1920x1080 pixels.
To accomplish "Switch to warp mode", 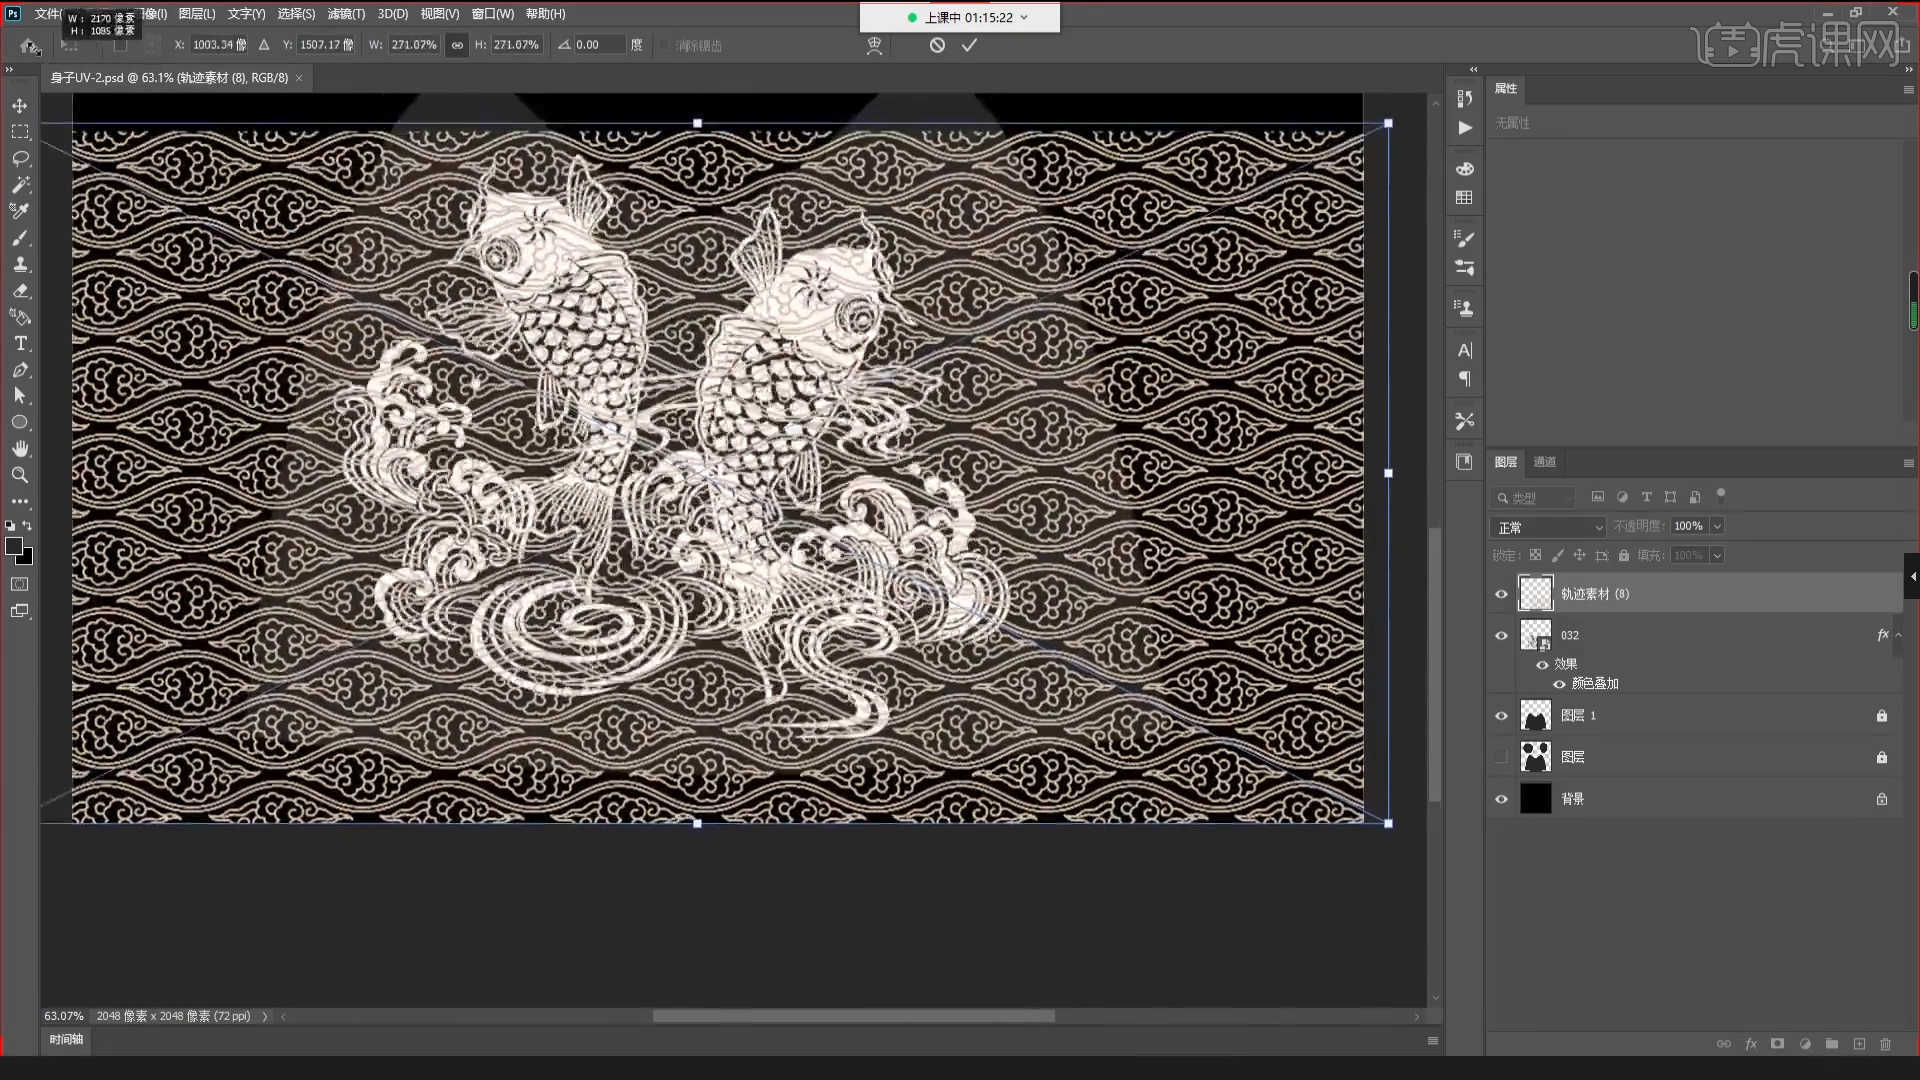I will 874,45.
